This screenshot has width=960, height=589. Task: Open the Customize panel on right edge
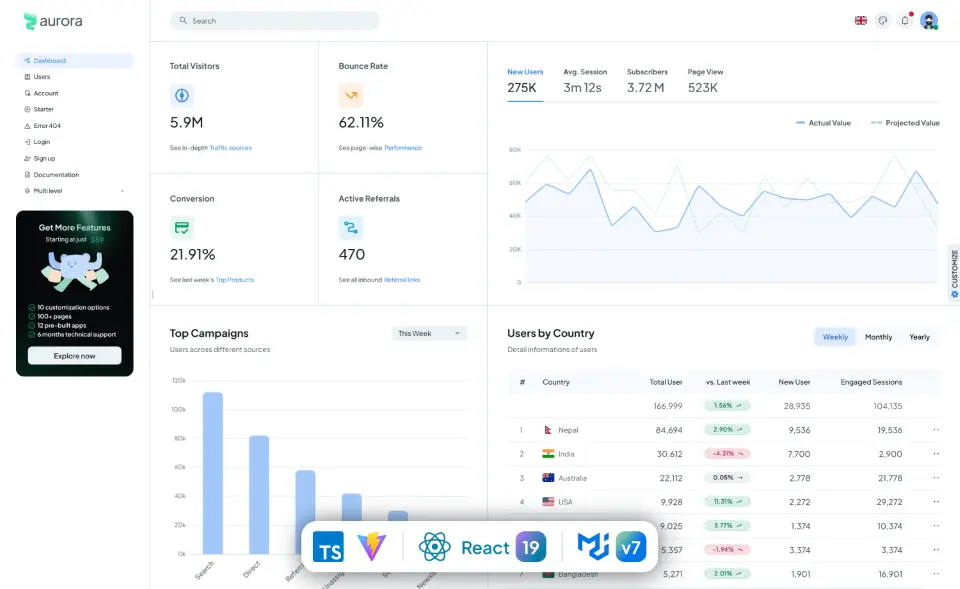tap(954, 272)
